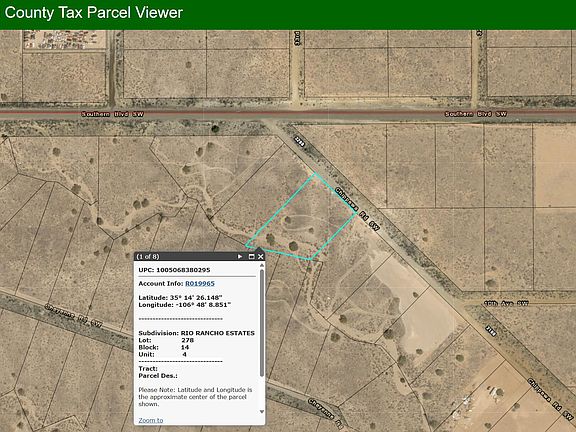Click the Lot number 278
The image size is (576, 432).
187,340
